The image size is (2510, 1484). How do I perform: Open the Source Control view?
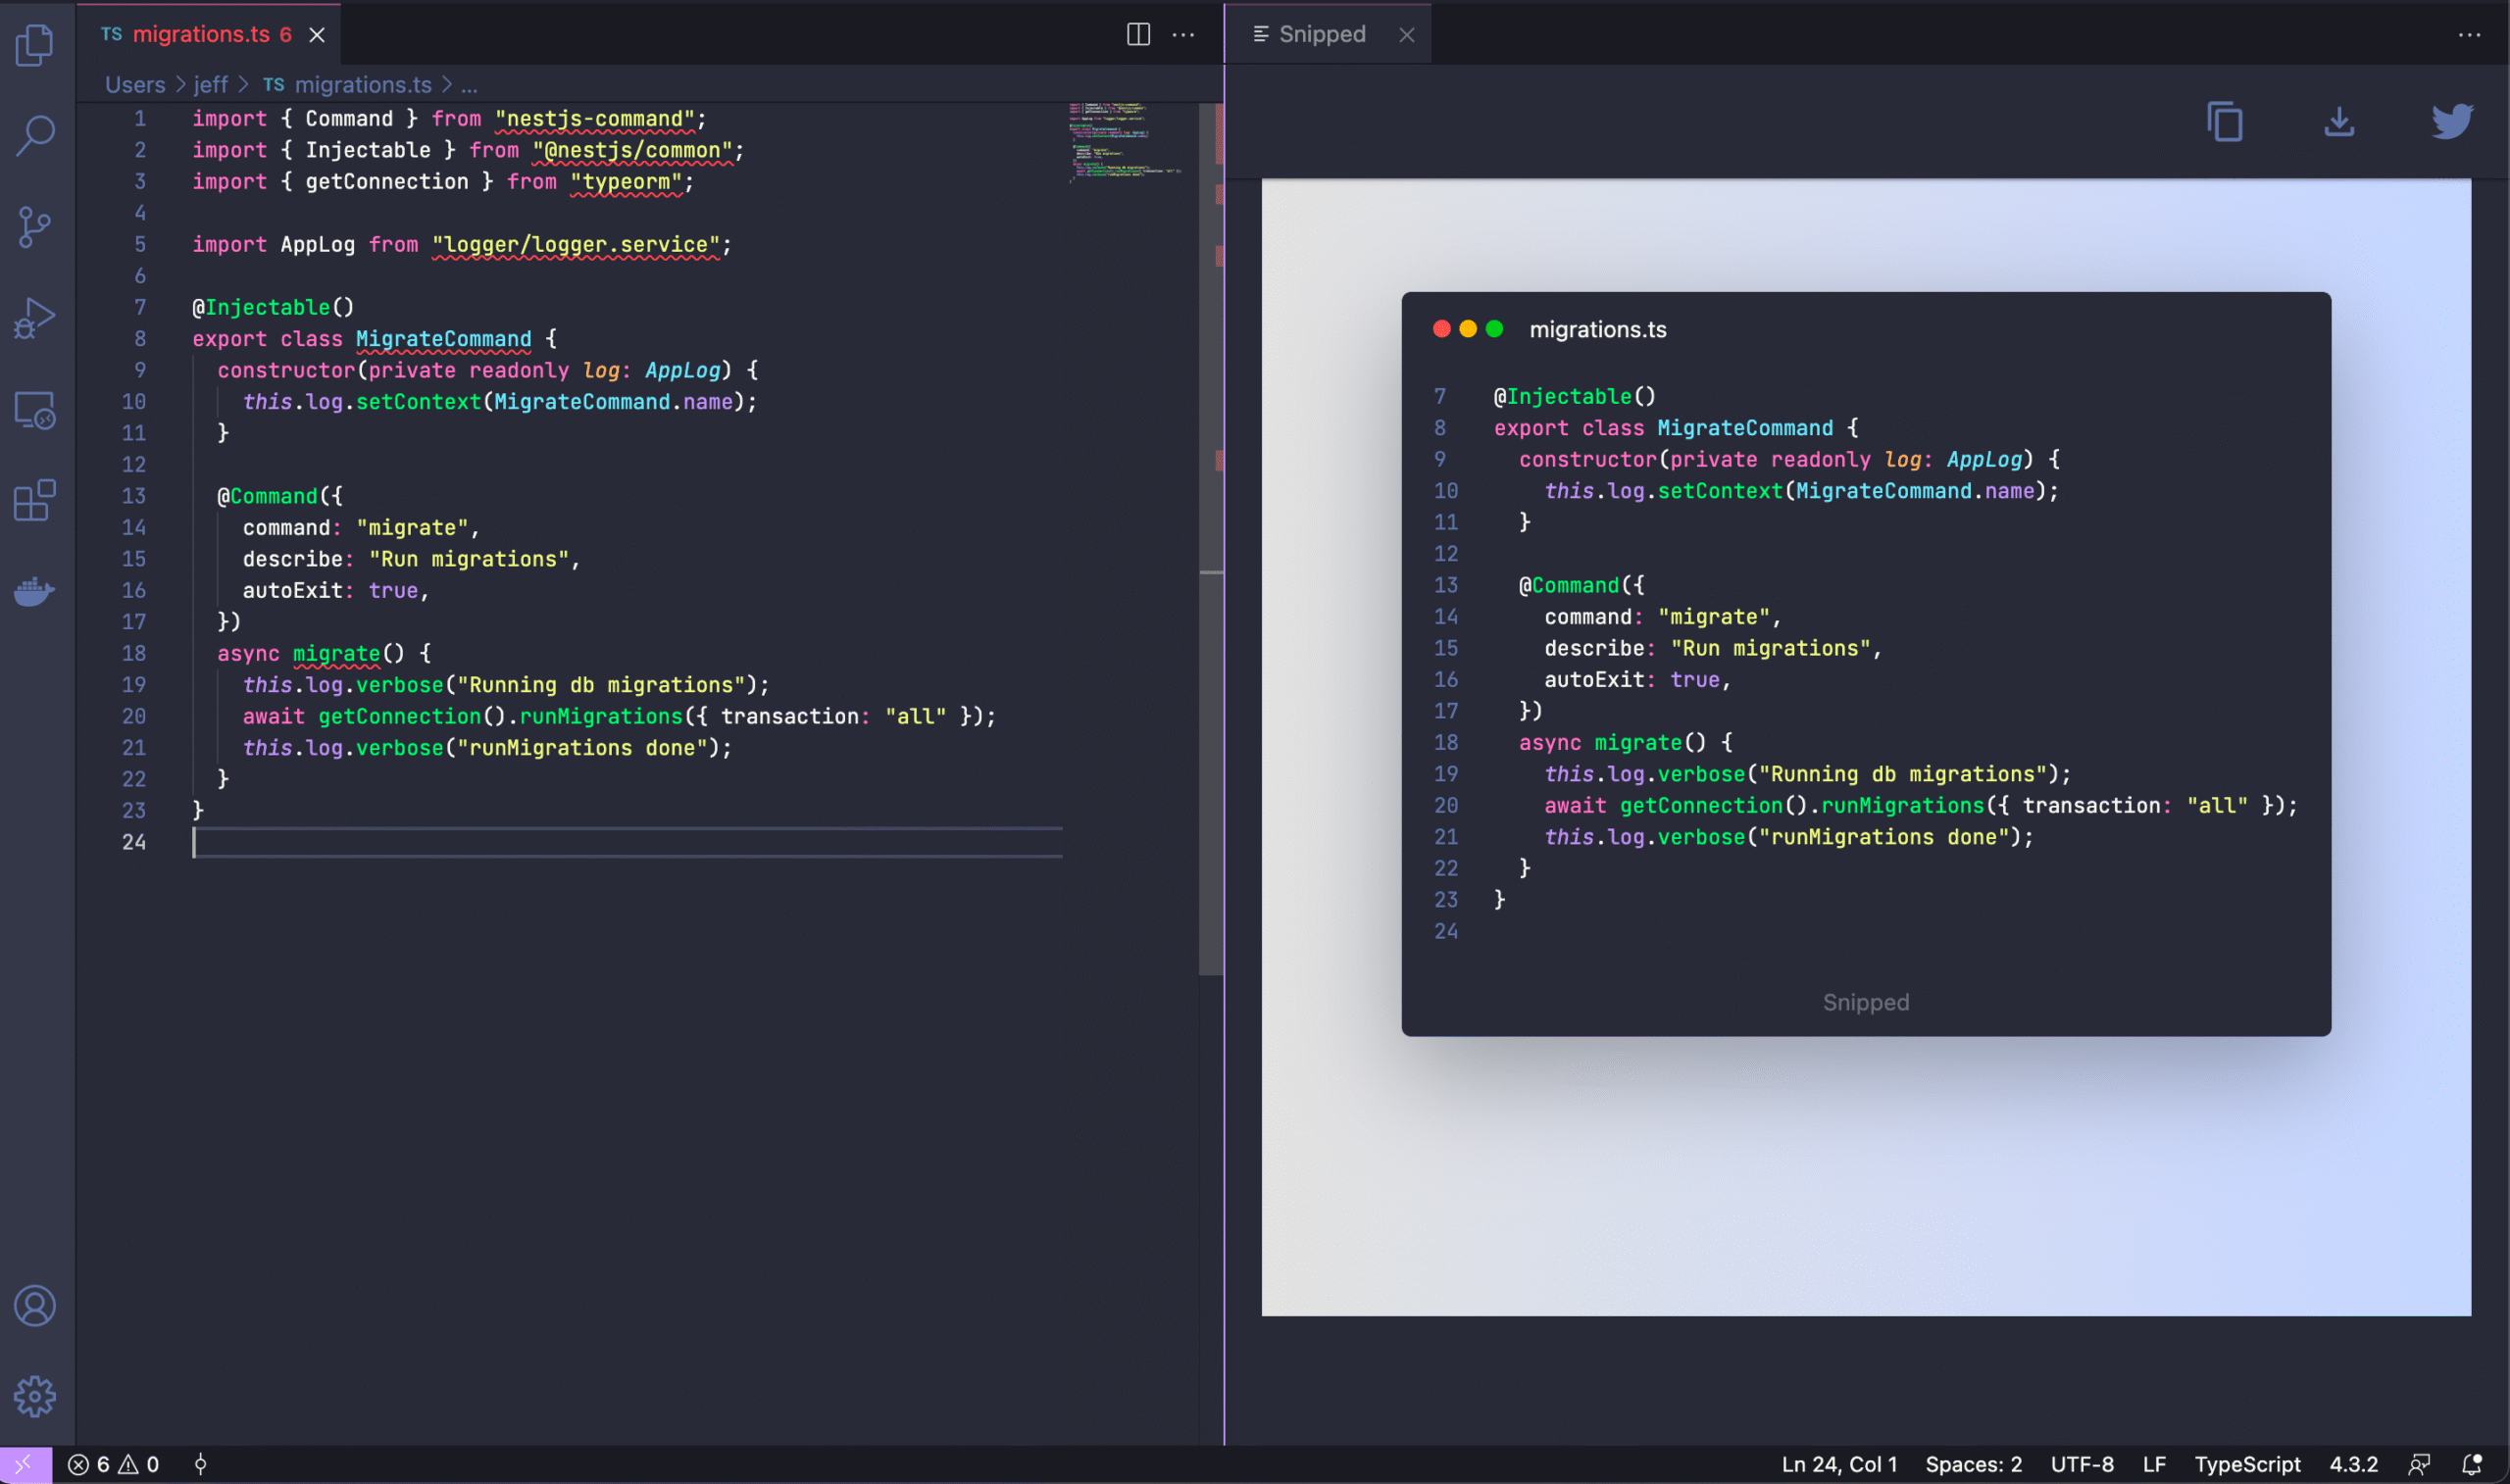point(36,226)
